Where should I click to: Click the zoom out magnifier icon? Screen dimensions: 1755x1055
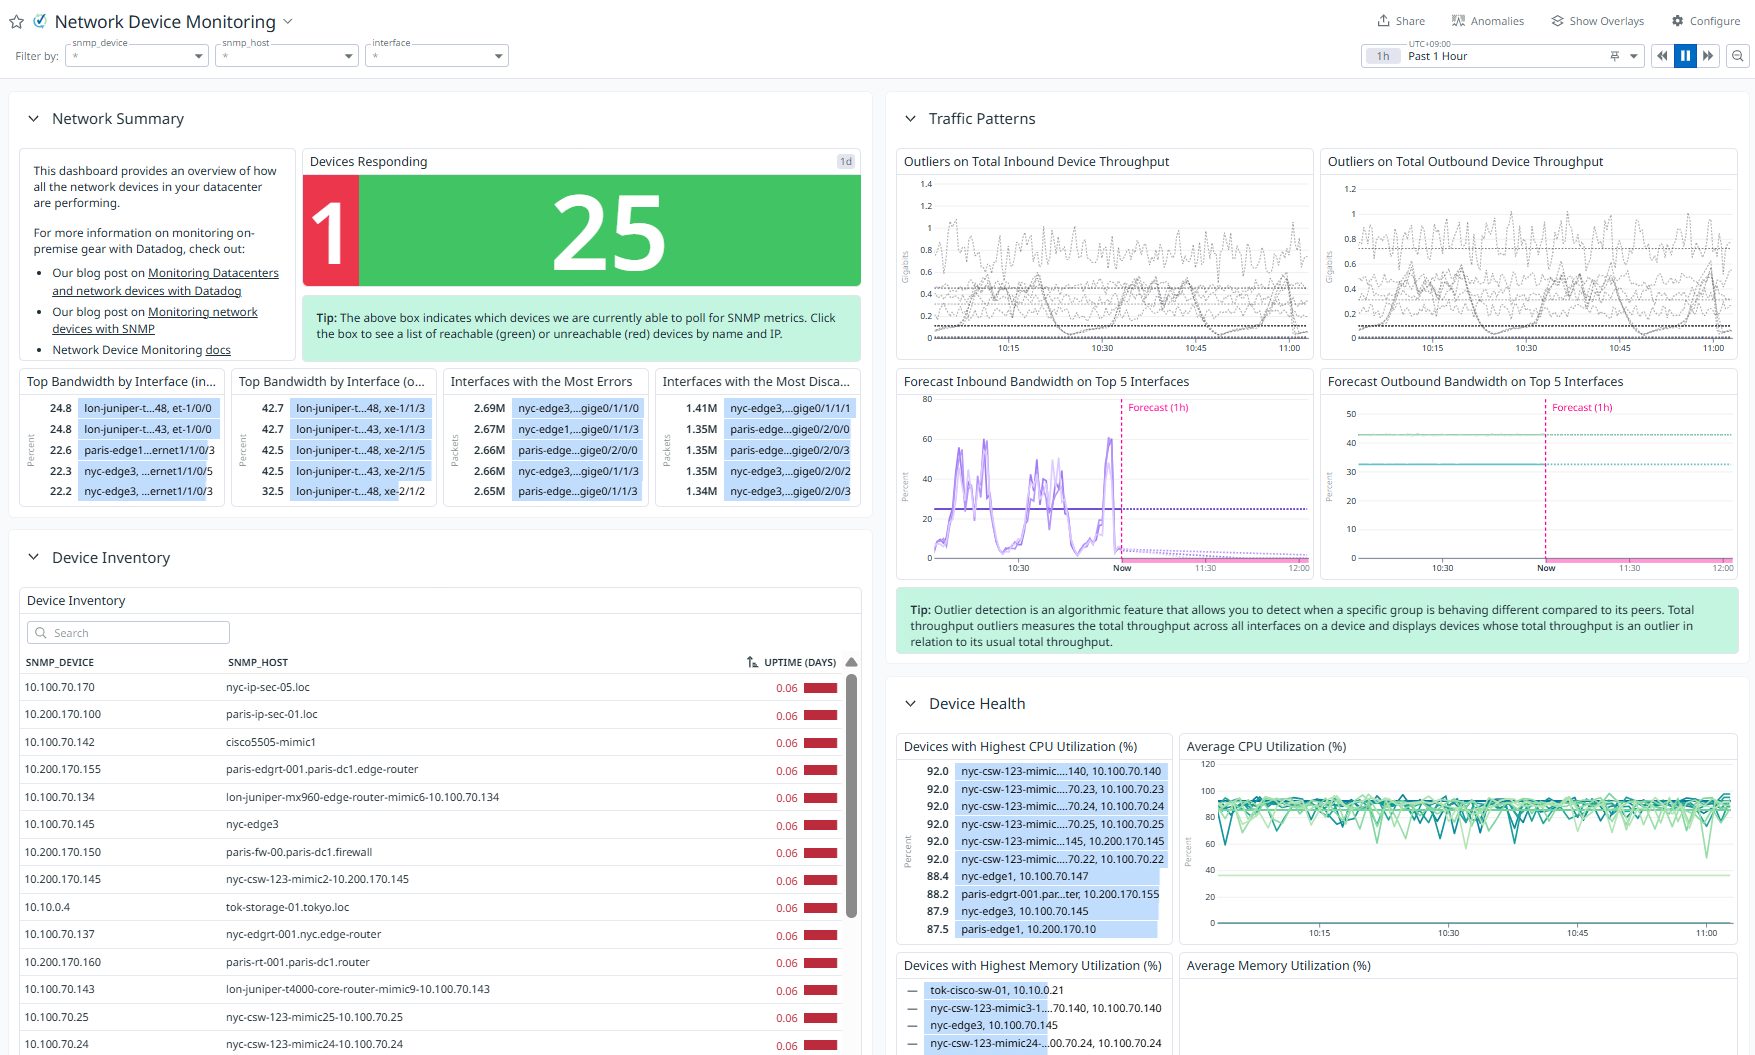[1738, 56]
